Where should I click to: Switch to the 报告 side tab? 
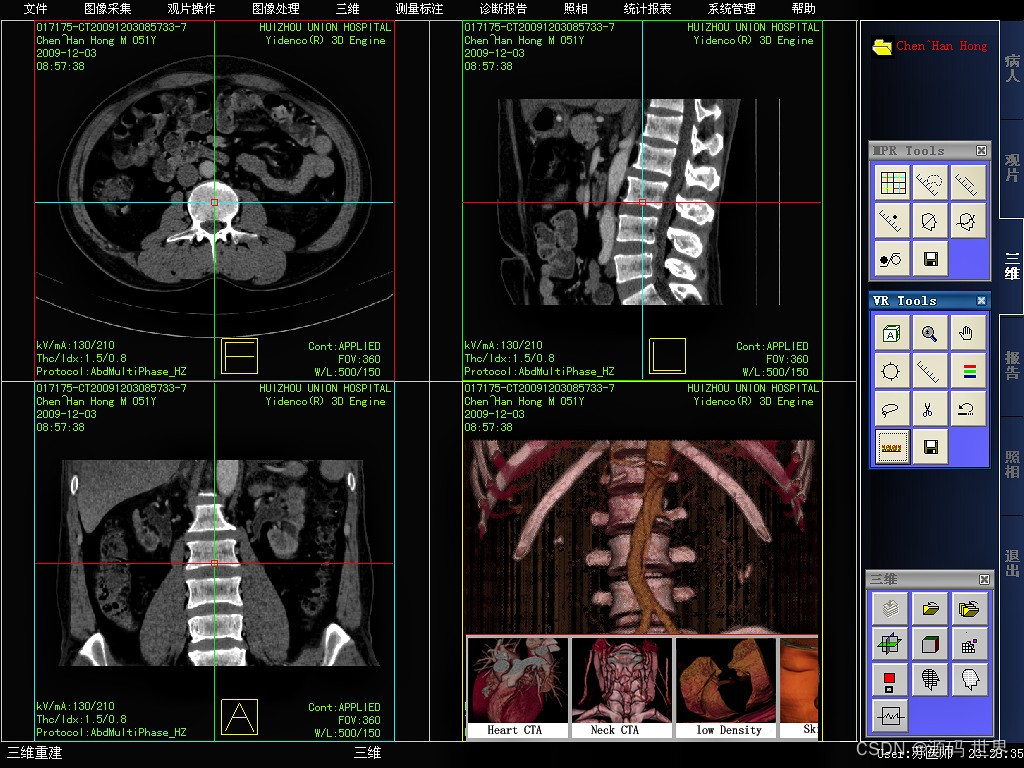pos(1012,366)
